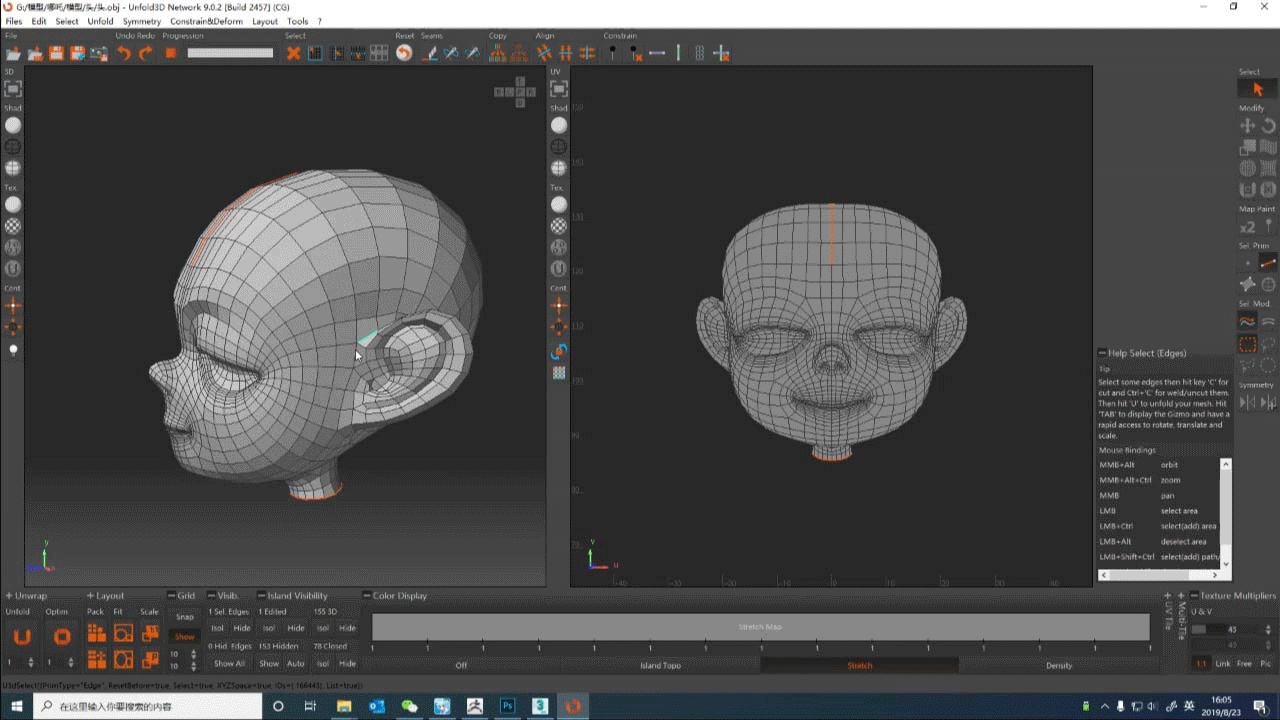
Task: Click the orange X deselect icon
Action: pyautogui.click(x=293, y=53)
